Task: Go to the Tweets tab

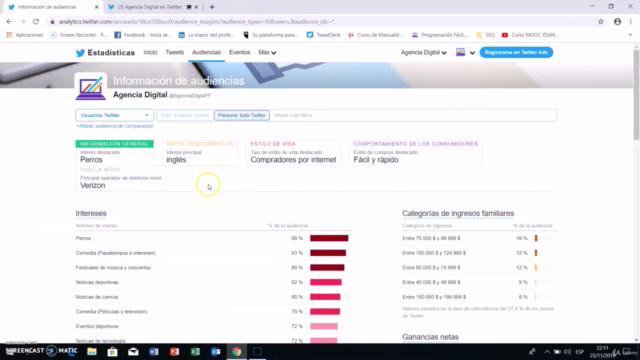Action: 174,52
